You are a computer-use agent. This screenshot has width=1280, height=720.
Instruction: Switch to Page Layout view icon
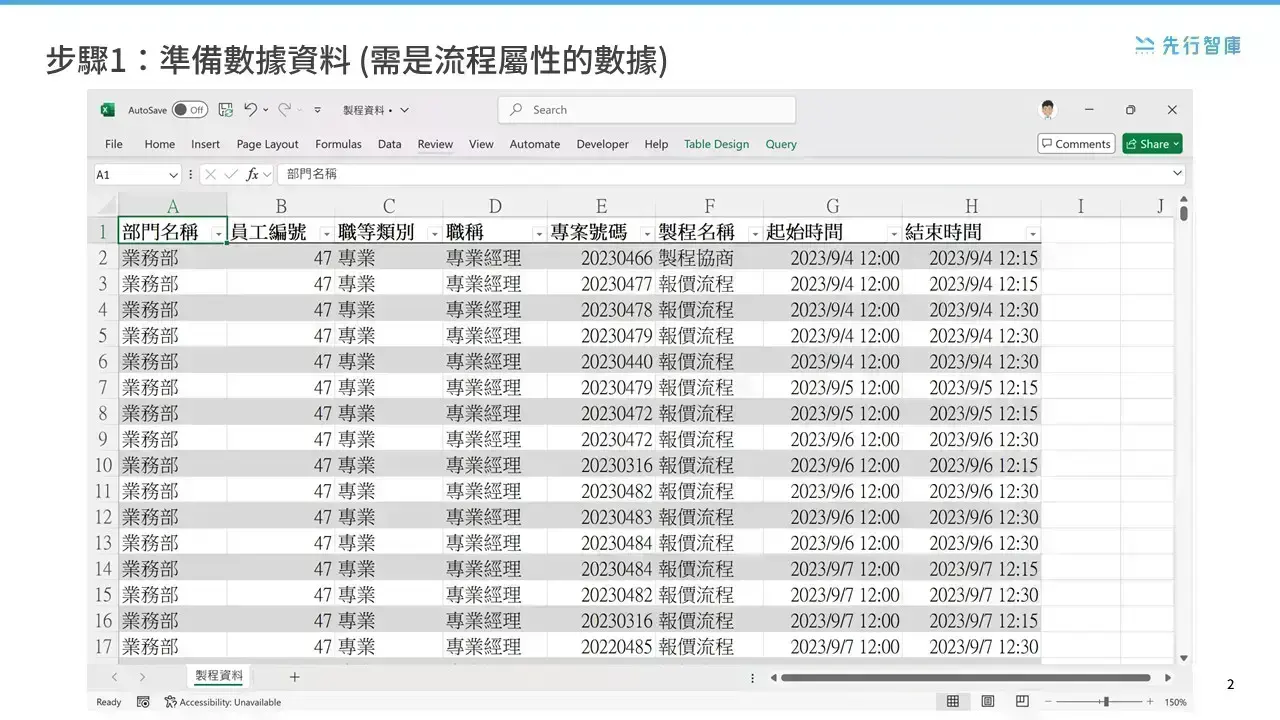(x=988, y=702)
